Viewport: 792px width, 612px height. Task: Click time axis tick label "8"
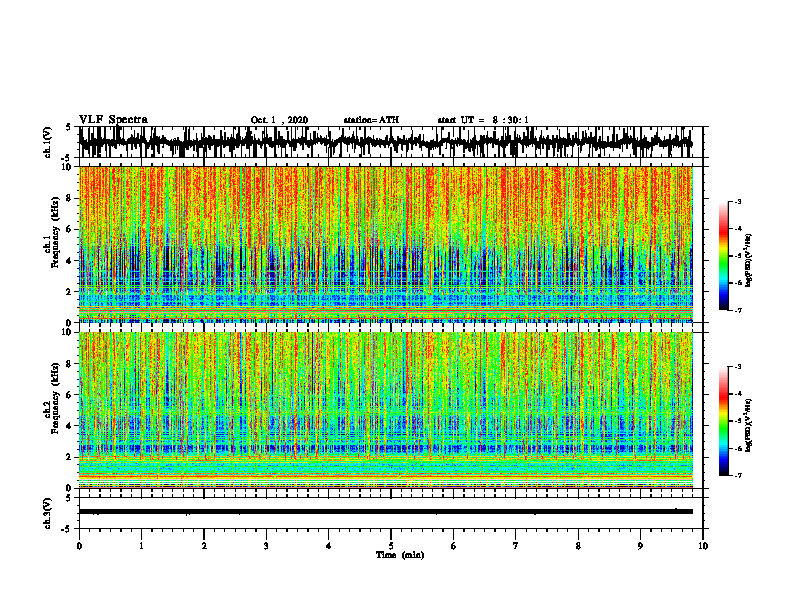(x=578, y=546)
